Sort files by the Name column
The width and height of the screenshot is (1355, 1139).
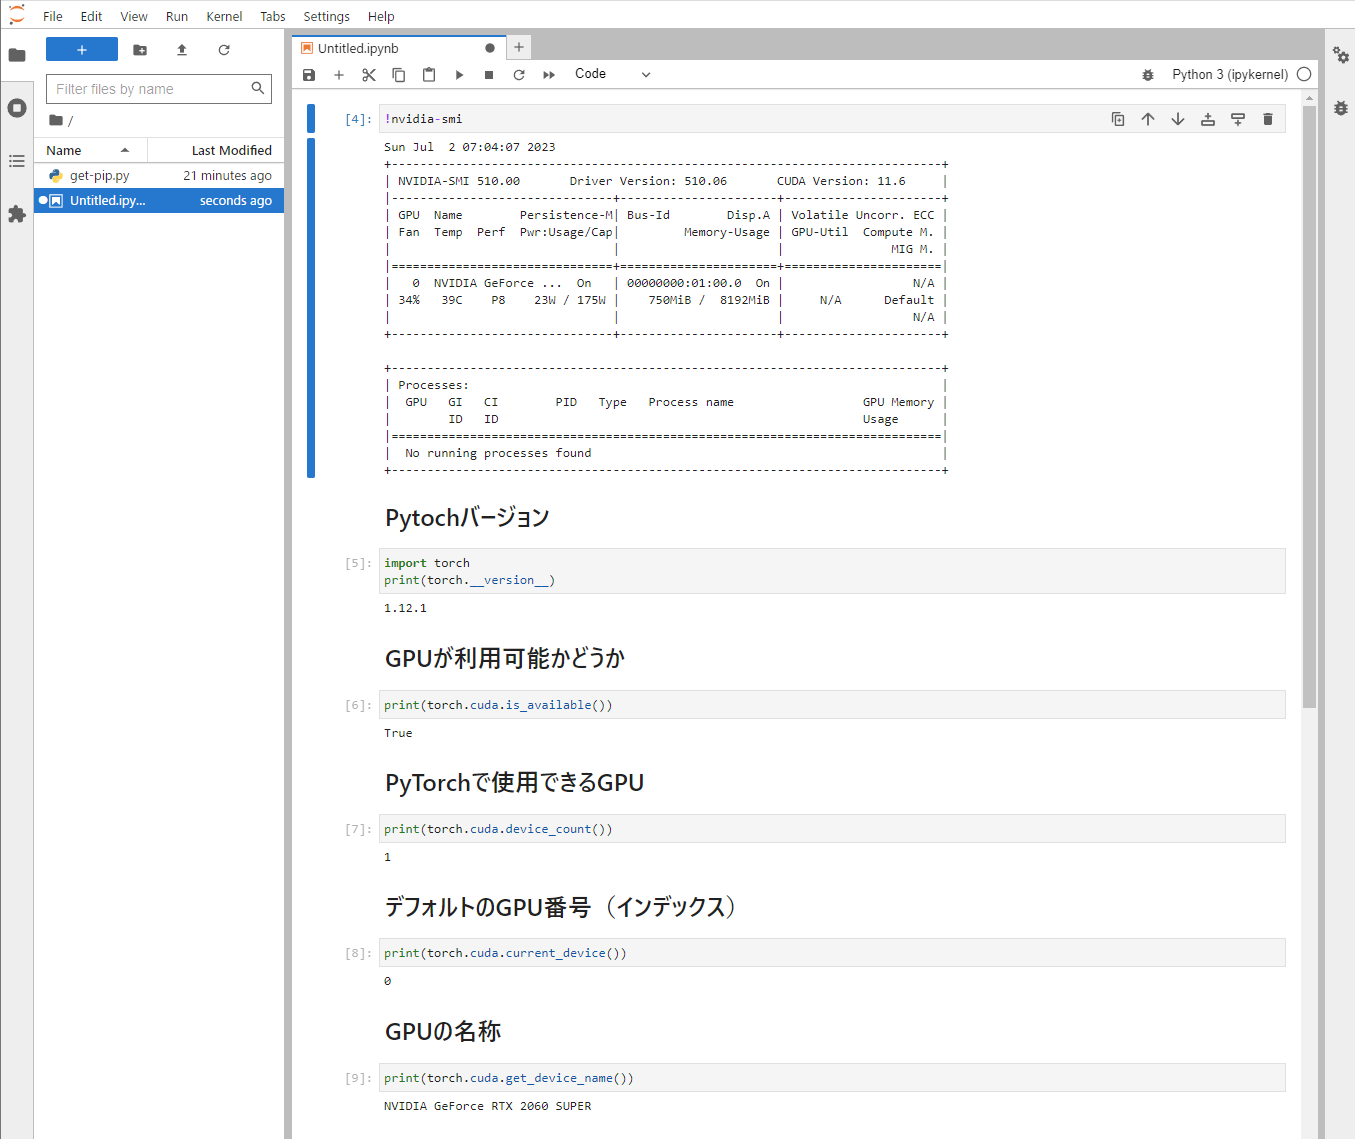90,150
